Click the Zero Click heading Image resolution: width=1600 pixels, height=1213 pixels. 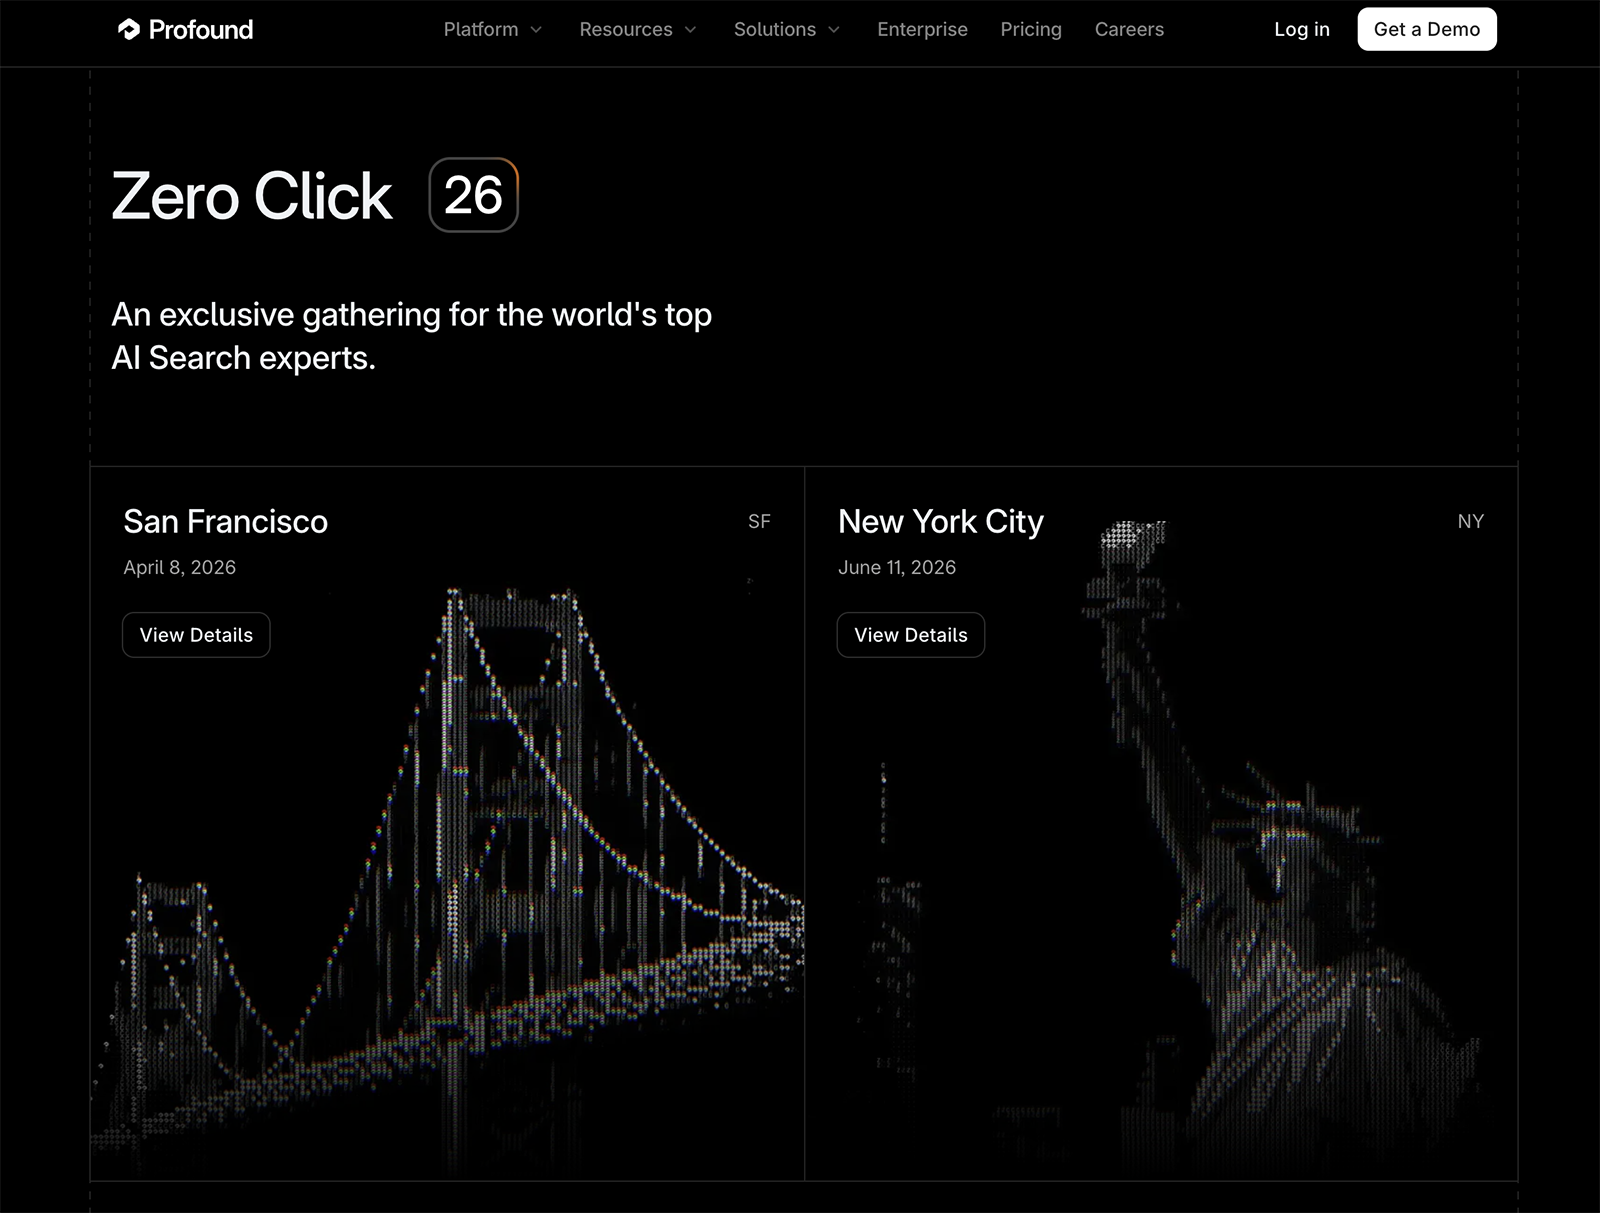click(252, 196)
